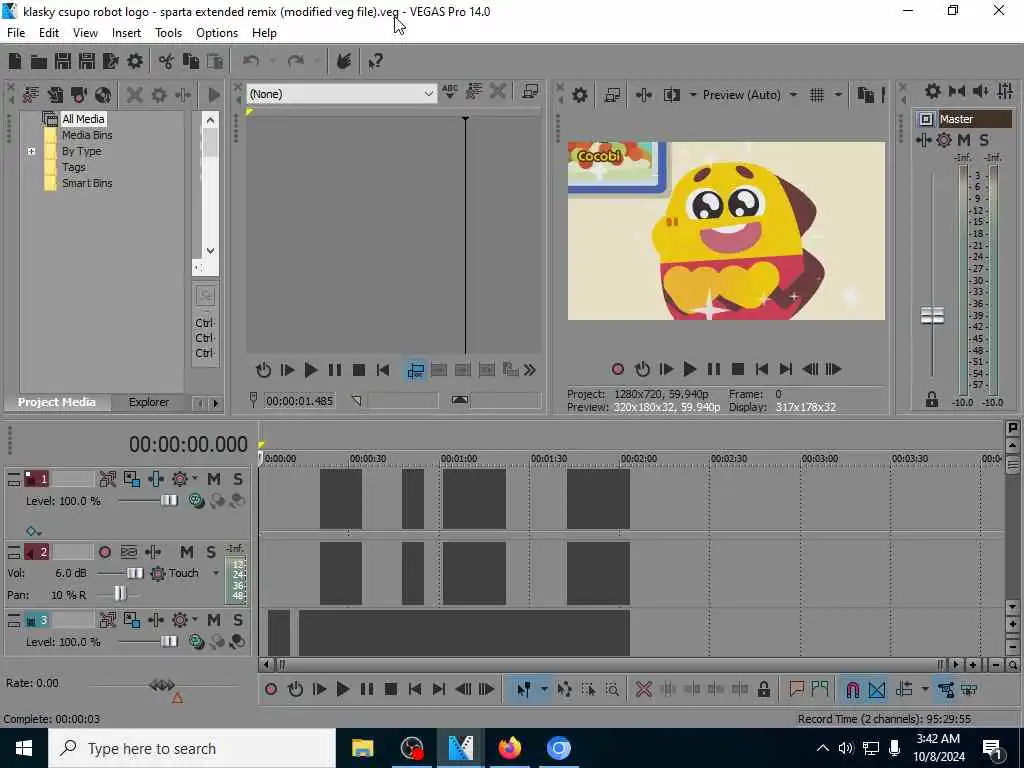The width and height of the screenshot is (1024, 768).
Task: Toggle the Lock envelopes padlock icon
Action: [763, 689]
